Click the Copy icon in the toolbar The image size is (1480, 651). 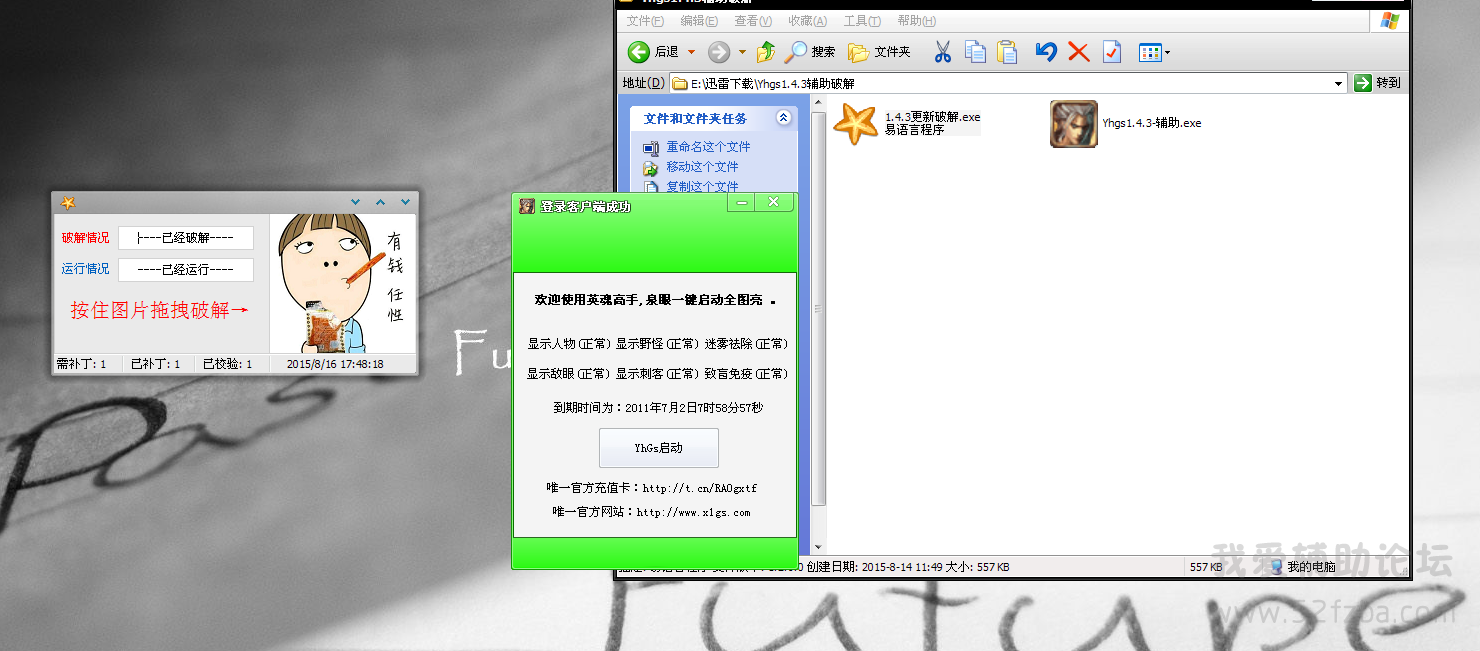(975, 52)
